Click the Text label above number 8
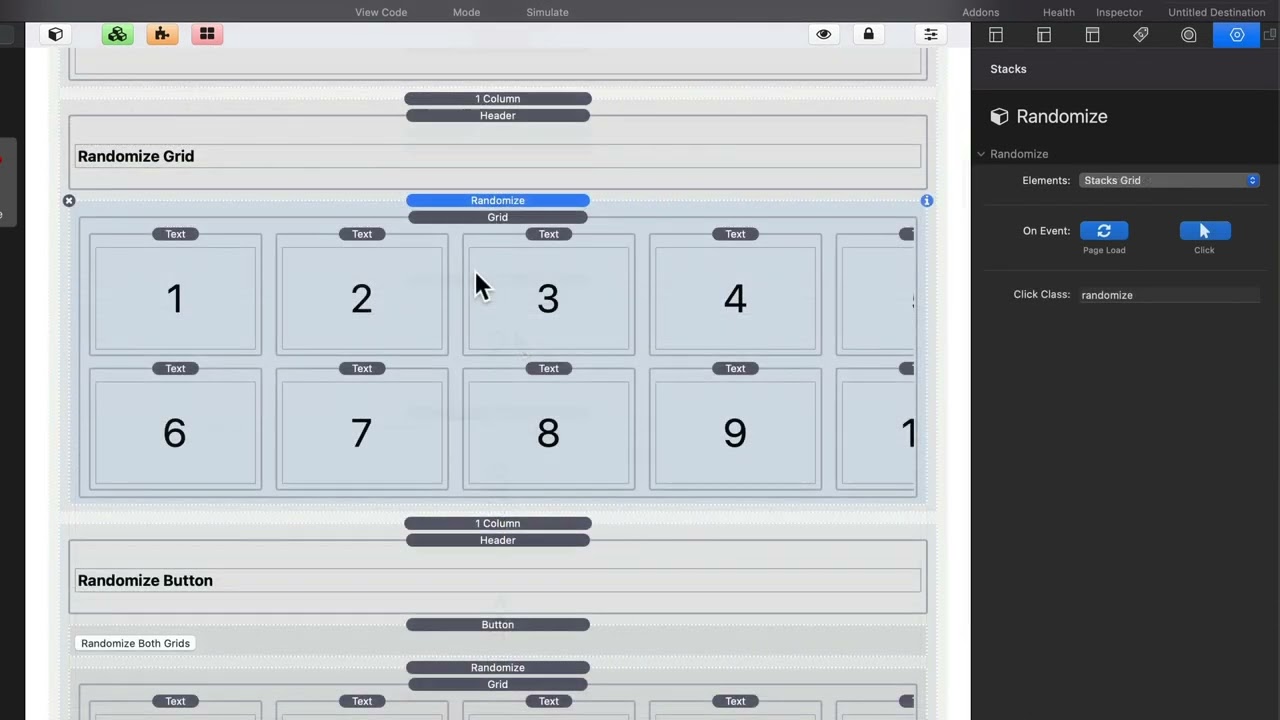1280x720 pixels. 548,368
